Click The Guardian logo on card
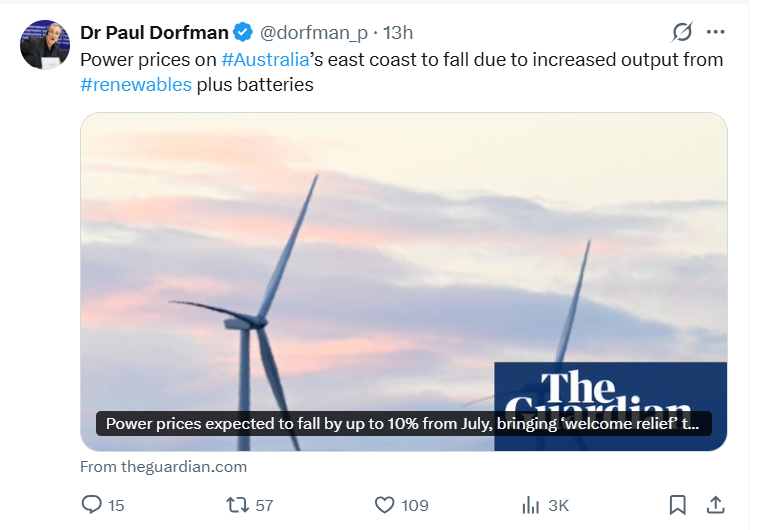761x530 pixels. point(610,392)
